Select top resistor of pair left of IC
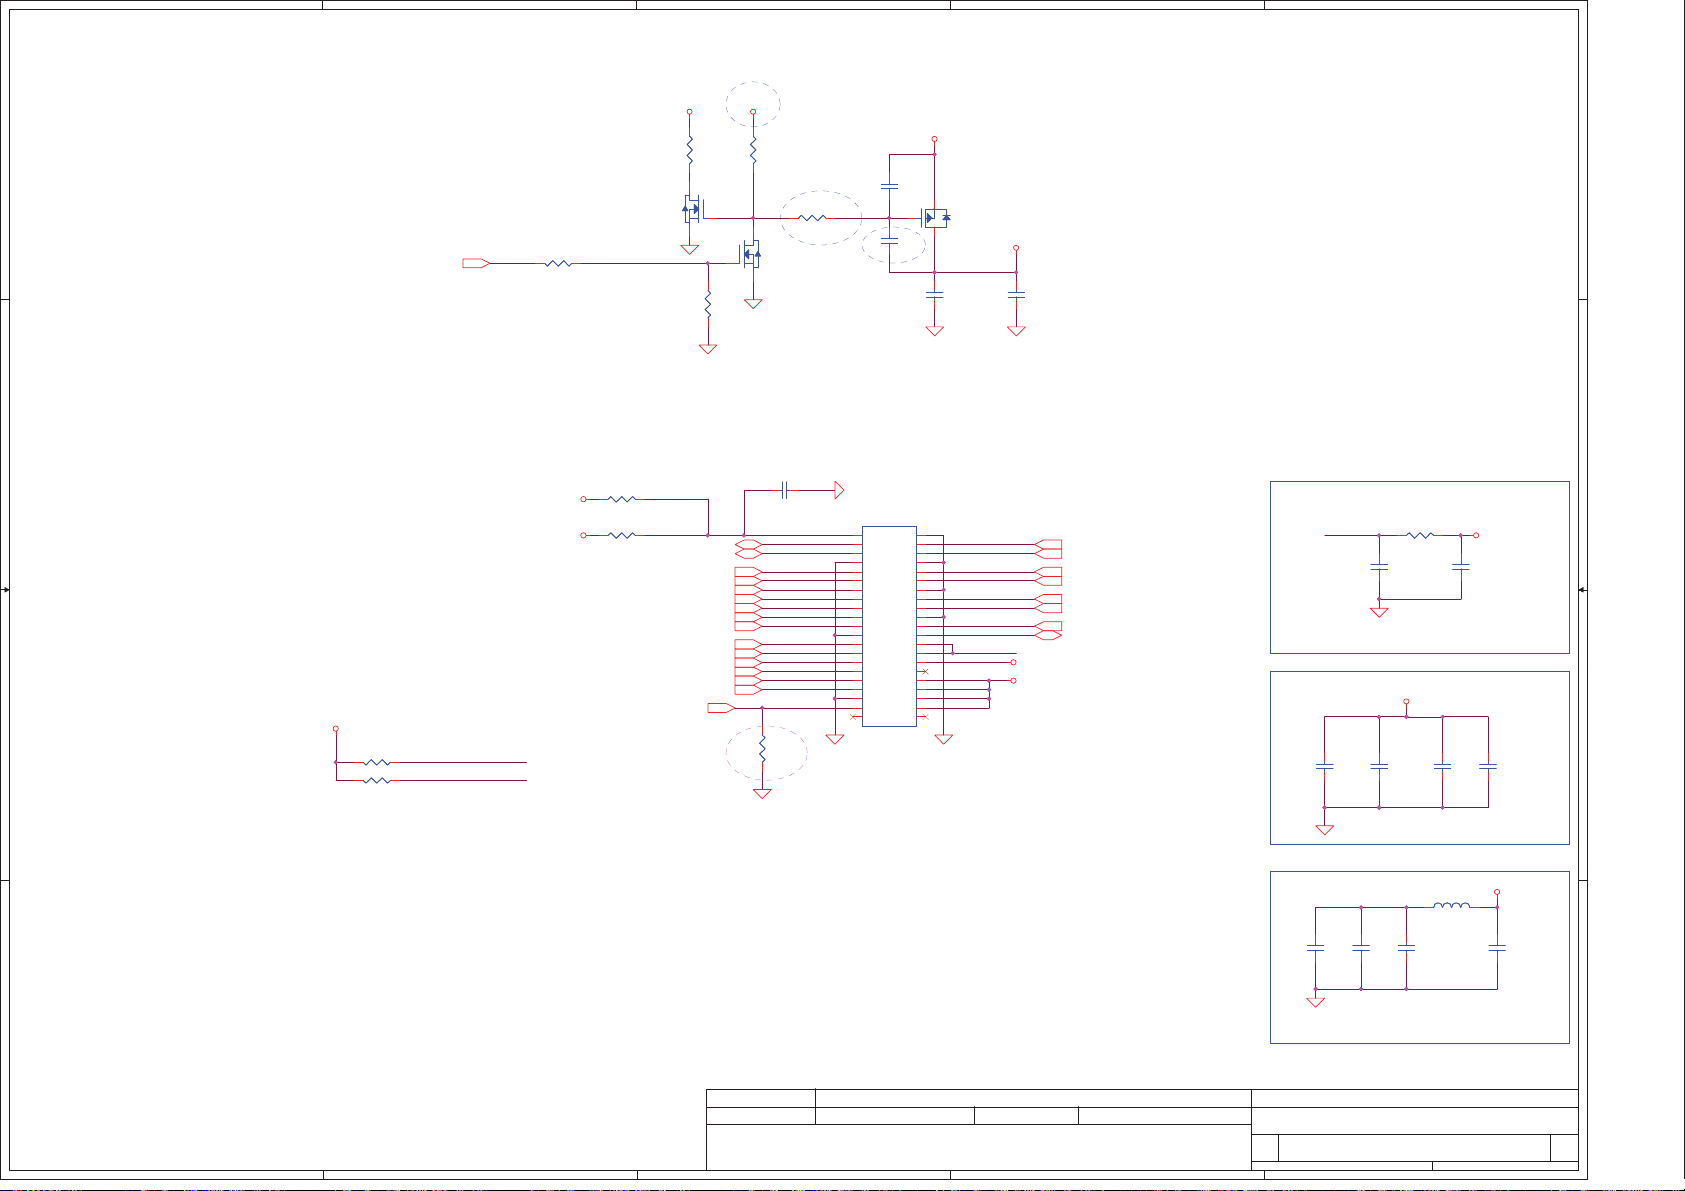 point(622,498)
